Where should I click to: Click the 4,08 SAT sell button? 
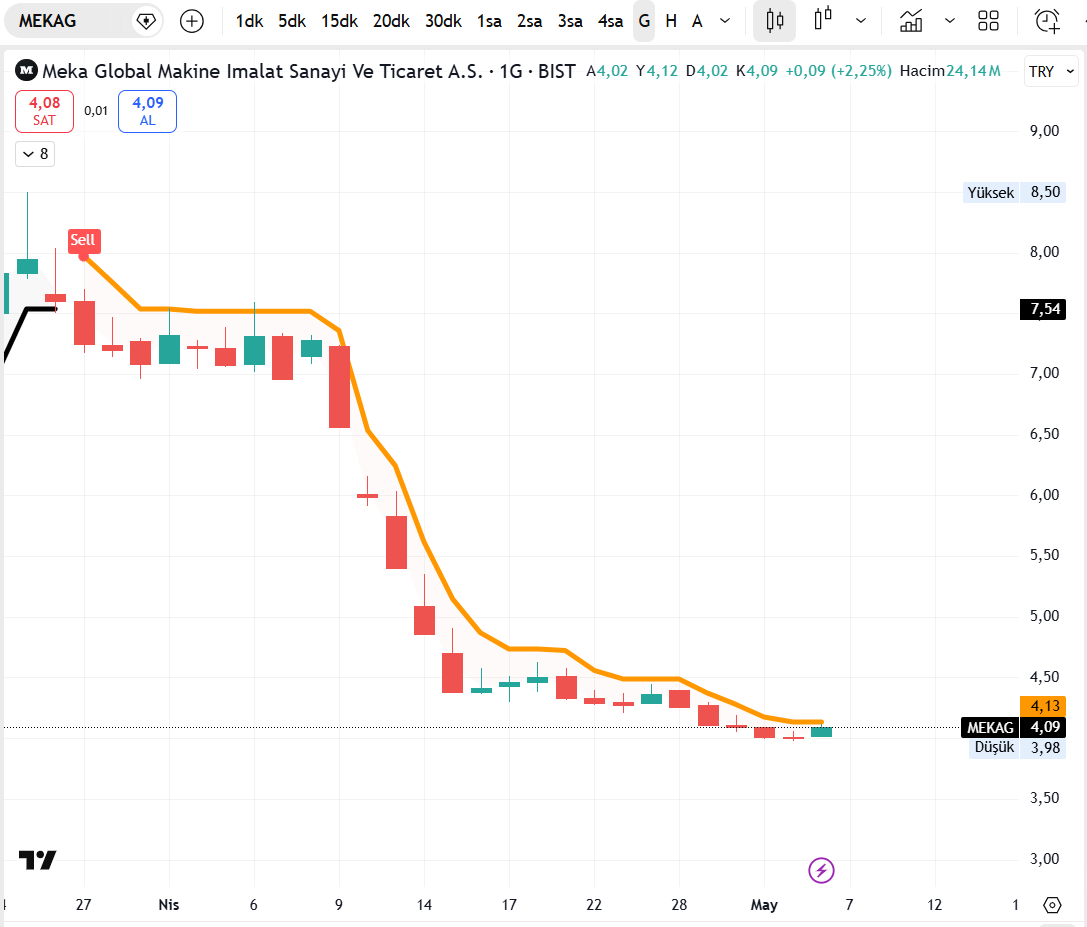coord(44,111)
